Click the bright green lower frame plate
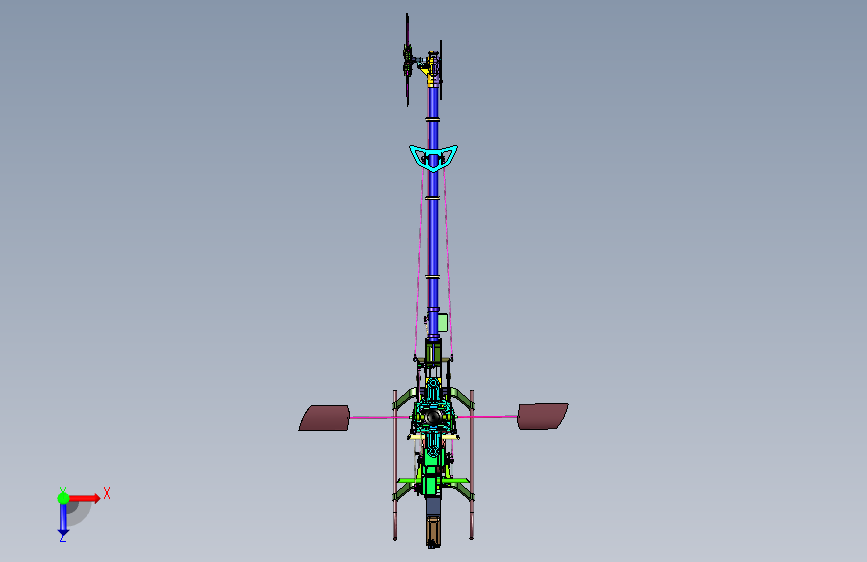Image resolution: width=867 pixels, height=562 pixels. click(430, 480)
